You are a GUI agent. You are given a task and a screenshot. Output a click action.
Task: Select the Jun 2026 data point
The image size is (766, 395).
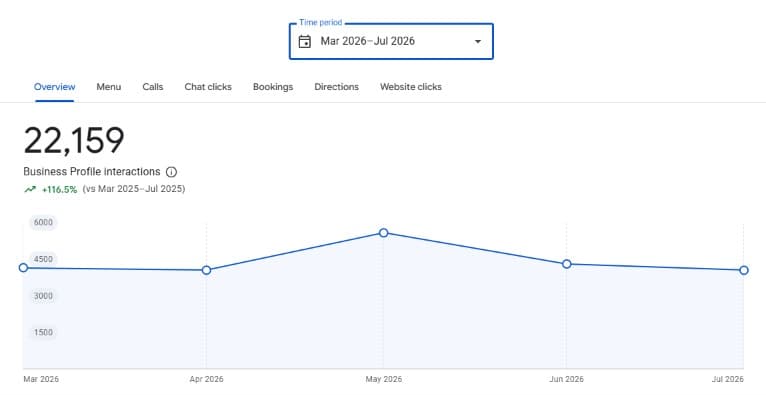click(x=566, y=264)
